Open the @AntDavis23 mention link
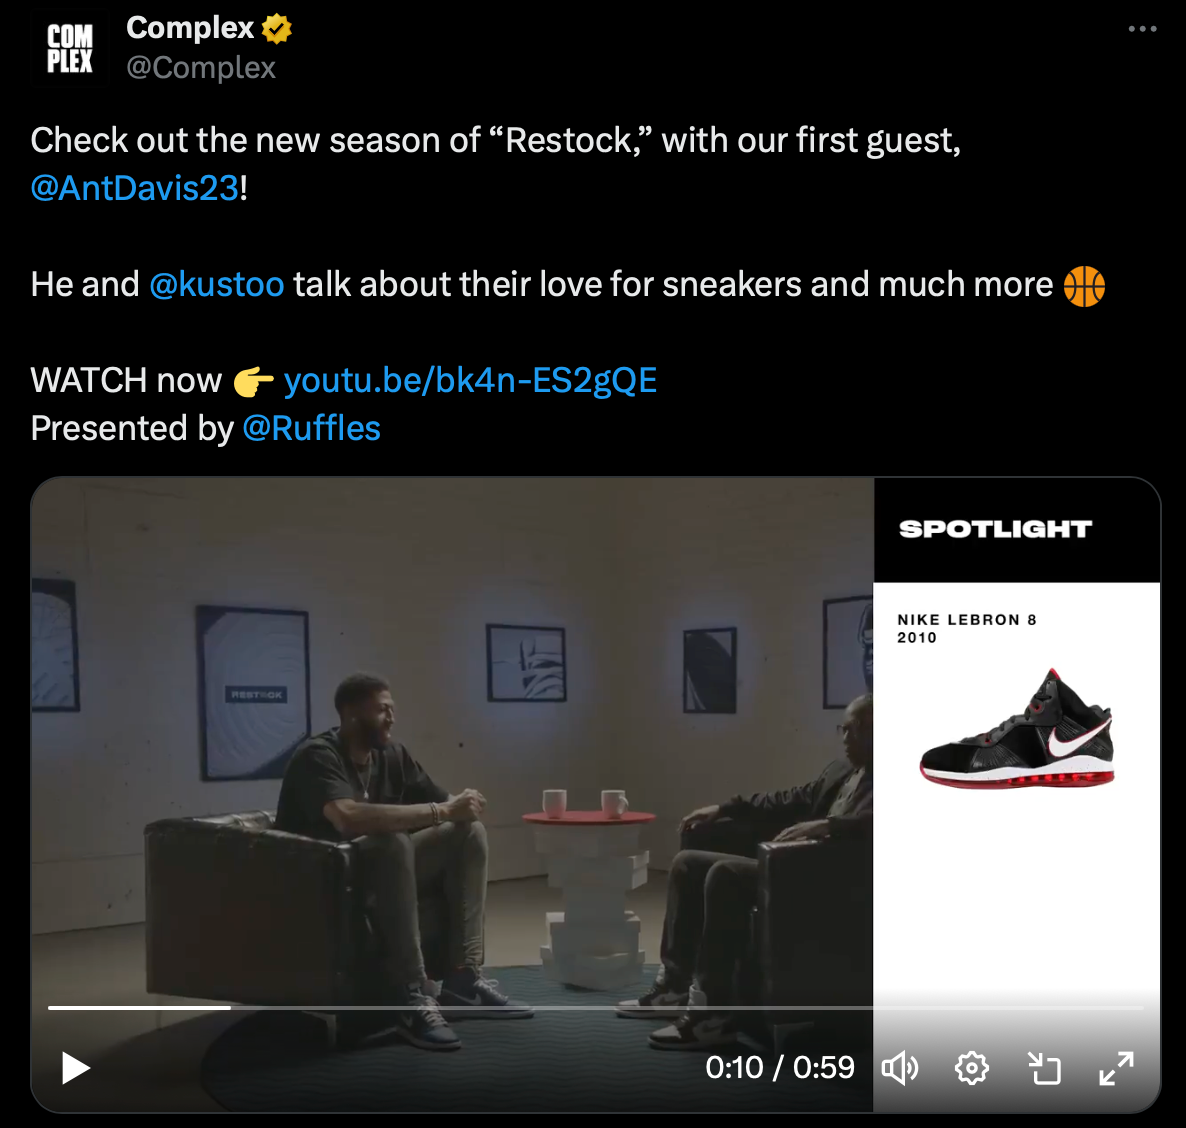The image size is (1186, 1128). (x=135, y=188)
